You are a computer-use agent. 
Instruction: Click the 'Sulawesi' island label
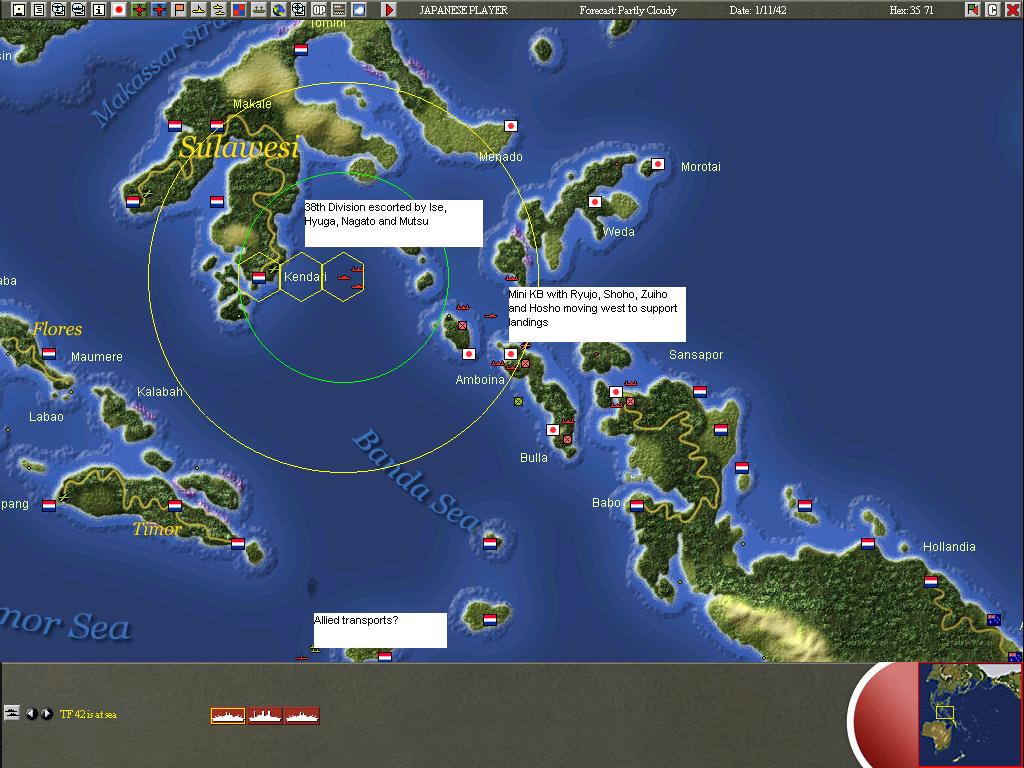[x=239, y=148]
